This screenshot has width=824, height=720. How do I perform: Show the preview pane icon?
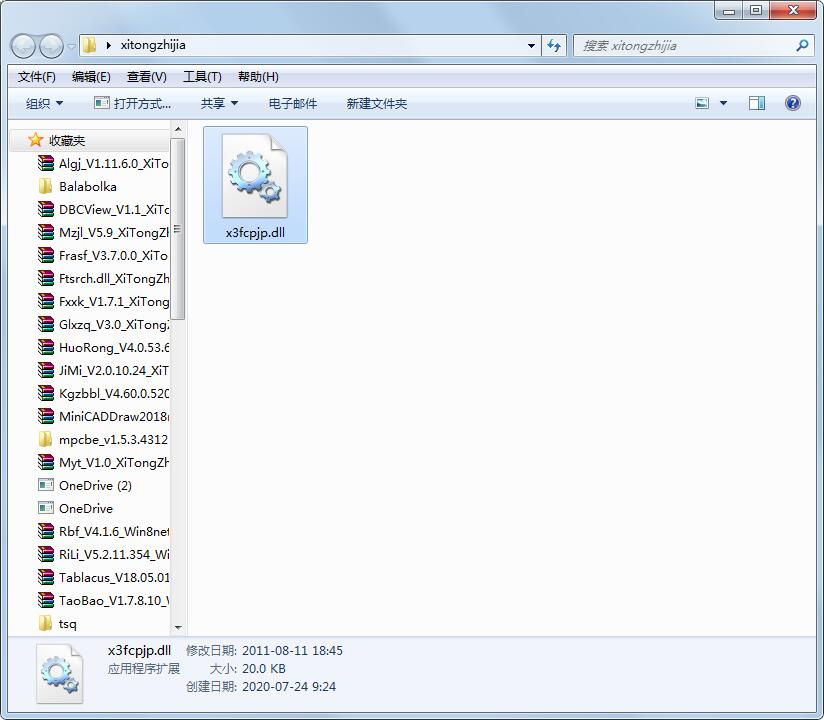pyautogui.click(x=757, y=102)
